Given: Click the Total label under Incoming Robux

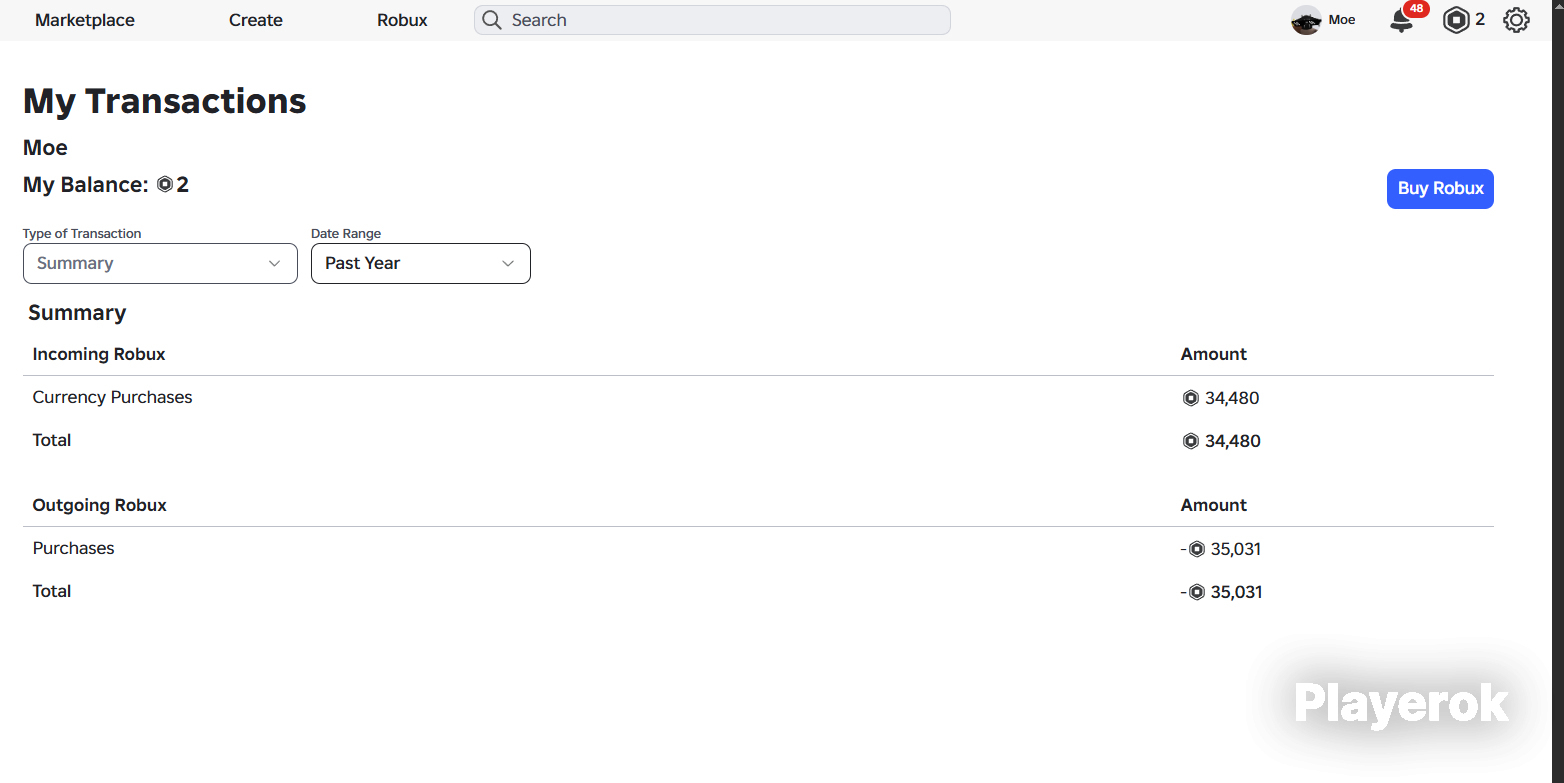Looking at the screenshot, I should tap(52, 440).
